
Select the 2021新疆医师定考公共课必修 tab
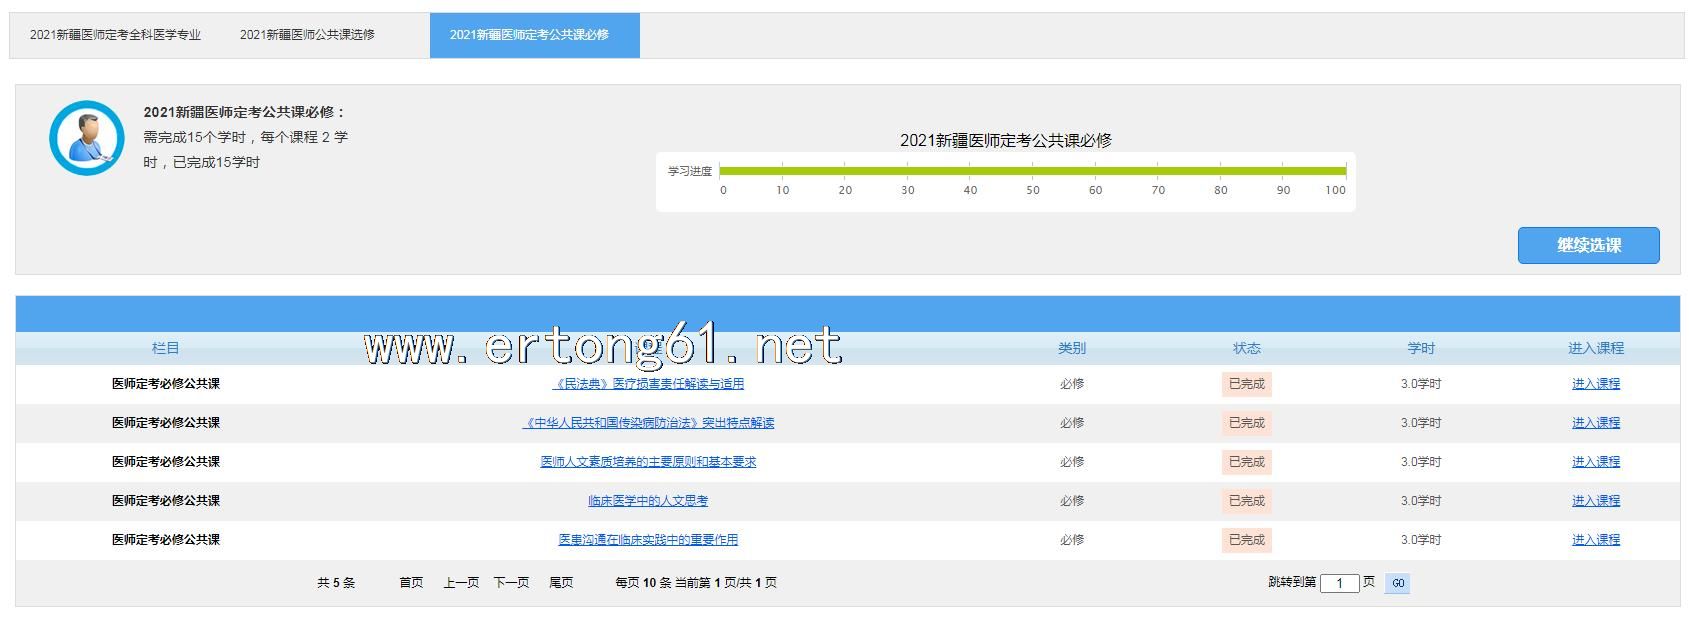tap(529, 35)
